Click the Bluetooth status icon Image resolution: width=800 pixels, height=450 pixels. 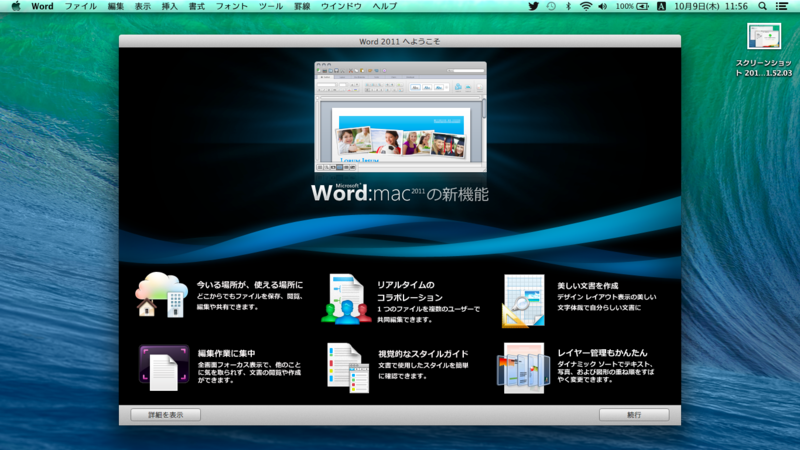pyautogui.click(x=568, y=6)
